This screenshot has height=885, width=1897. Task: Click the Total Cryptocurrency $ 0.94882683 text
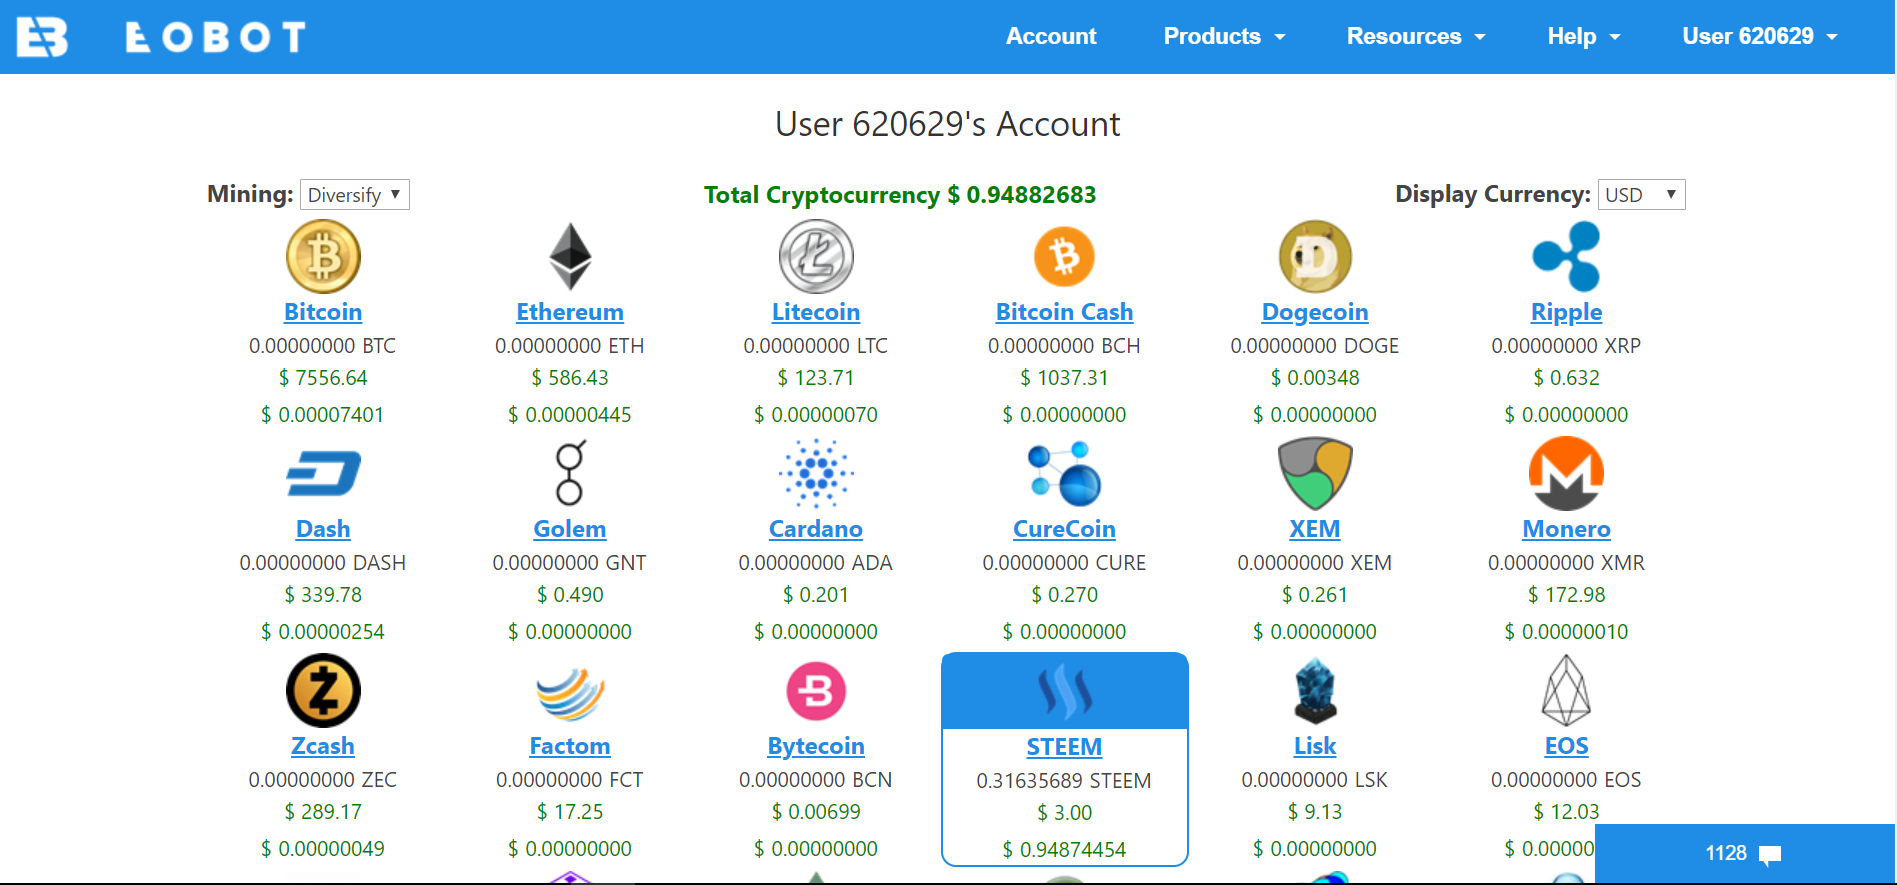[x=900, y=195]
